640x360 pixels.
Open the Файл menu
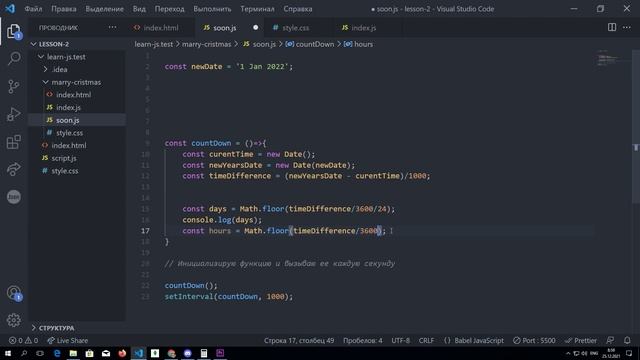33,9
